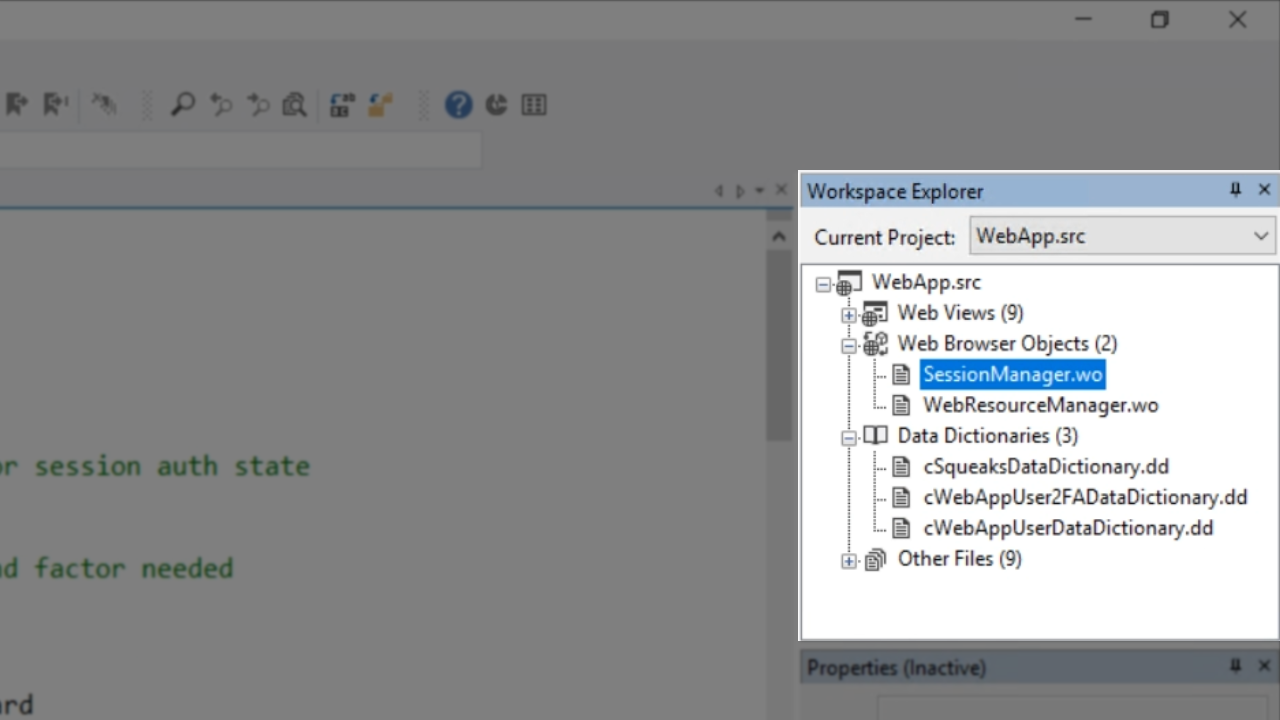Collapse the Web Browser Objects node

[x=849, y=345]
